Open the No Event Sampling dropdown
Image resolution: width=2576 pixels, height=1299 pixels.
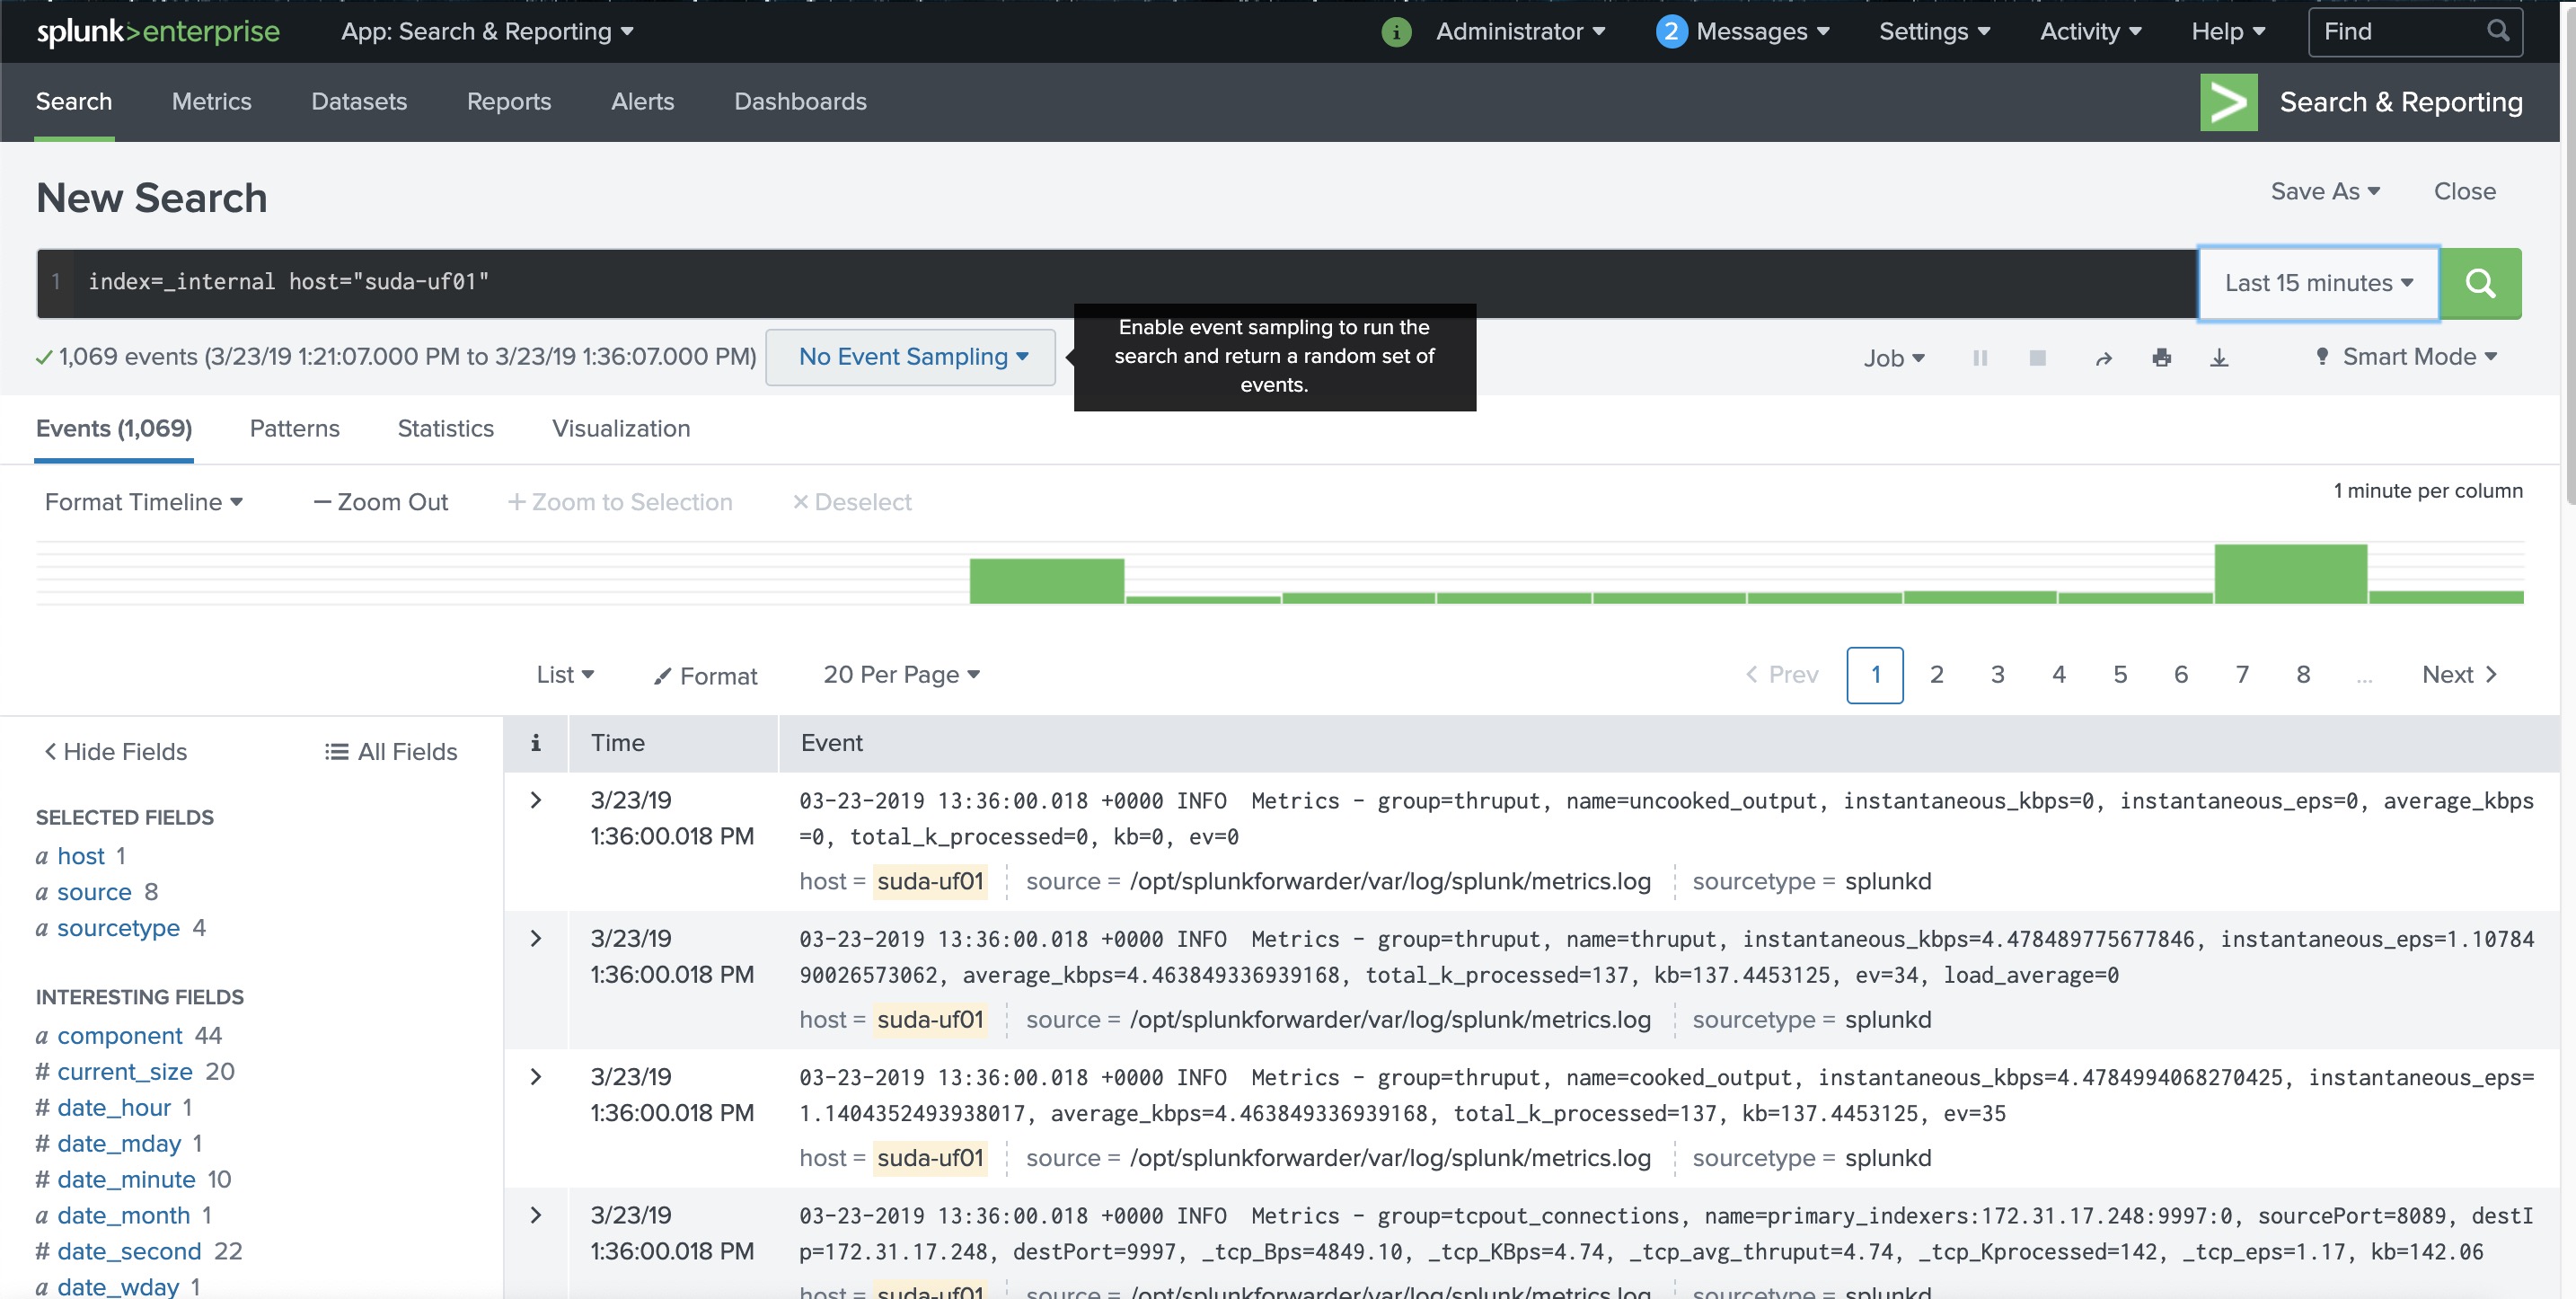coord(910,357)
